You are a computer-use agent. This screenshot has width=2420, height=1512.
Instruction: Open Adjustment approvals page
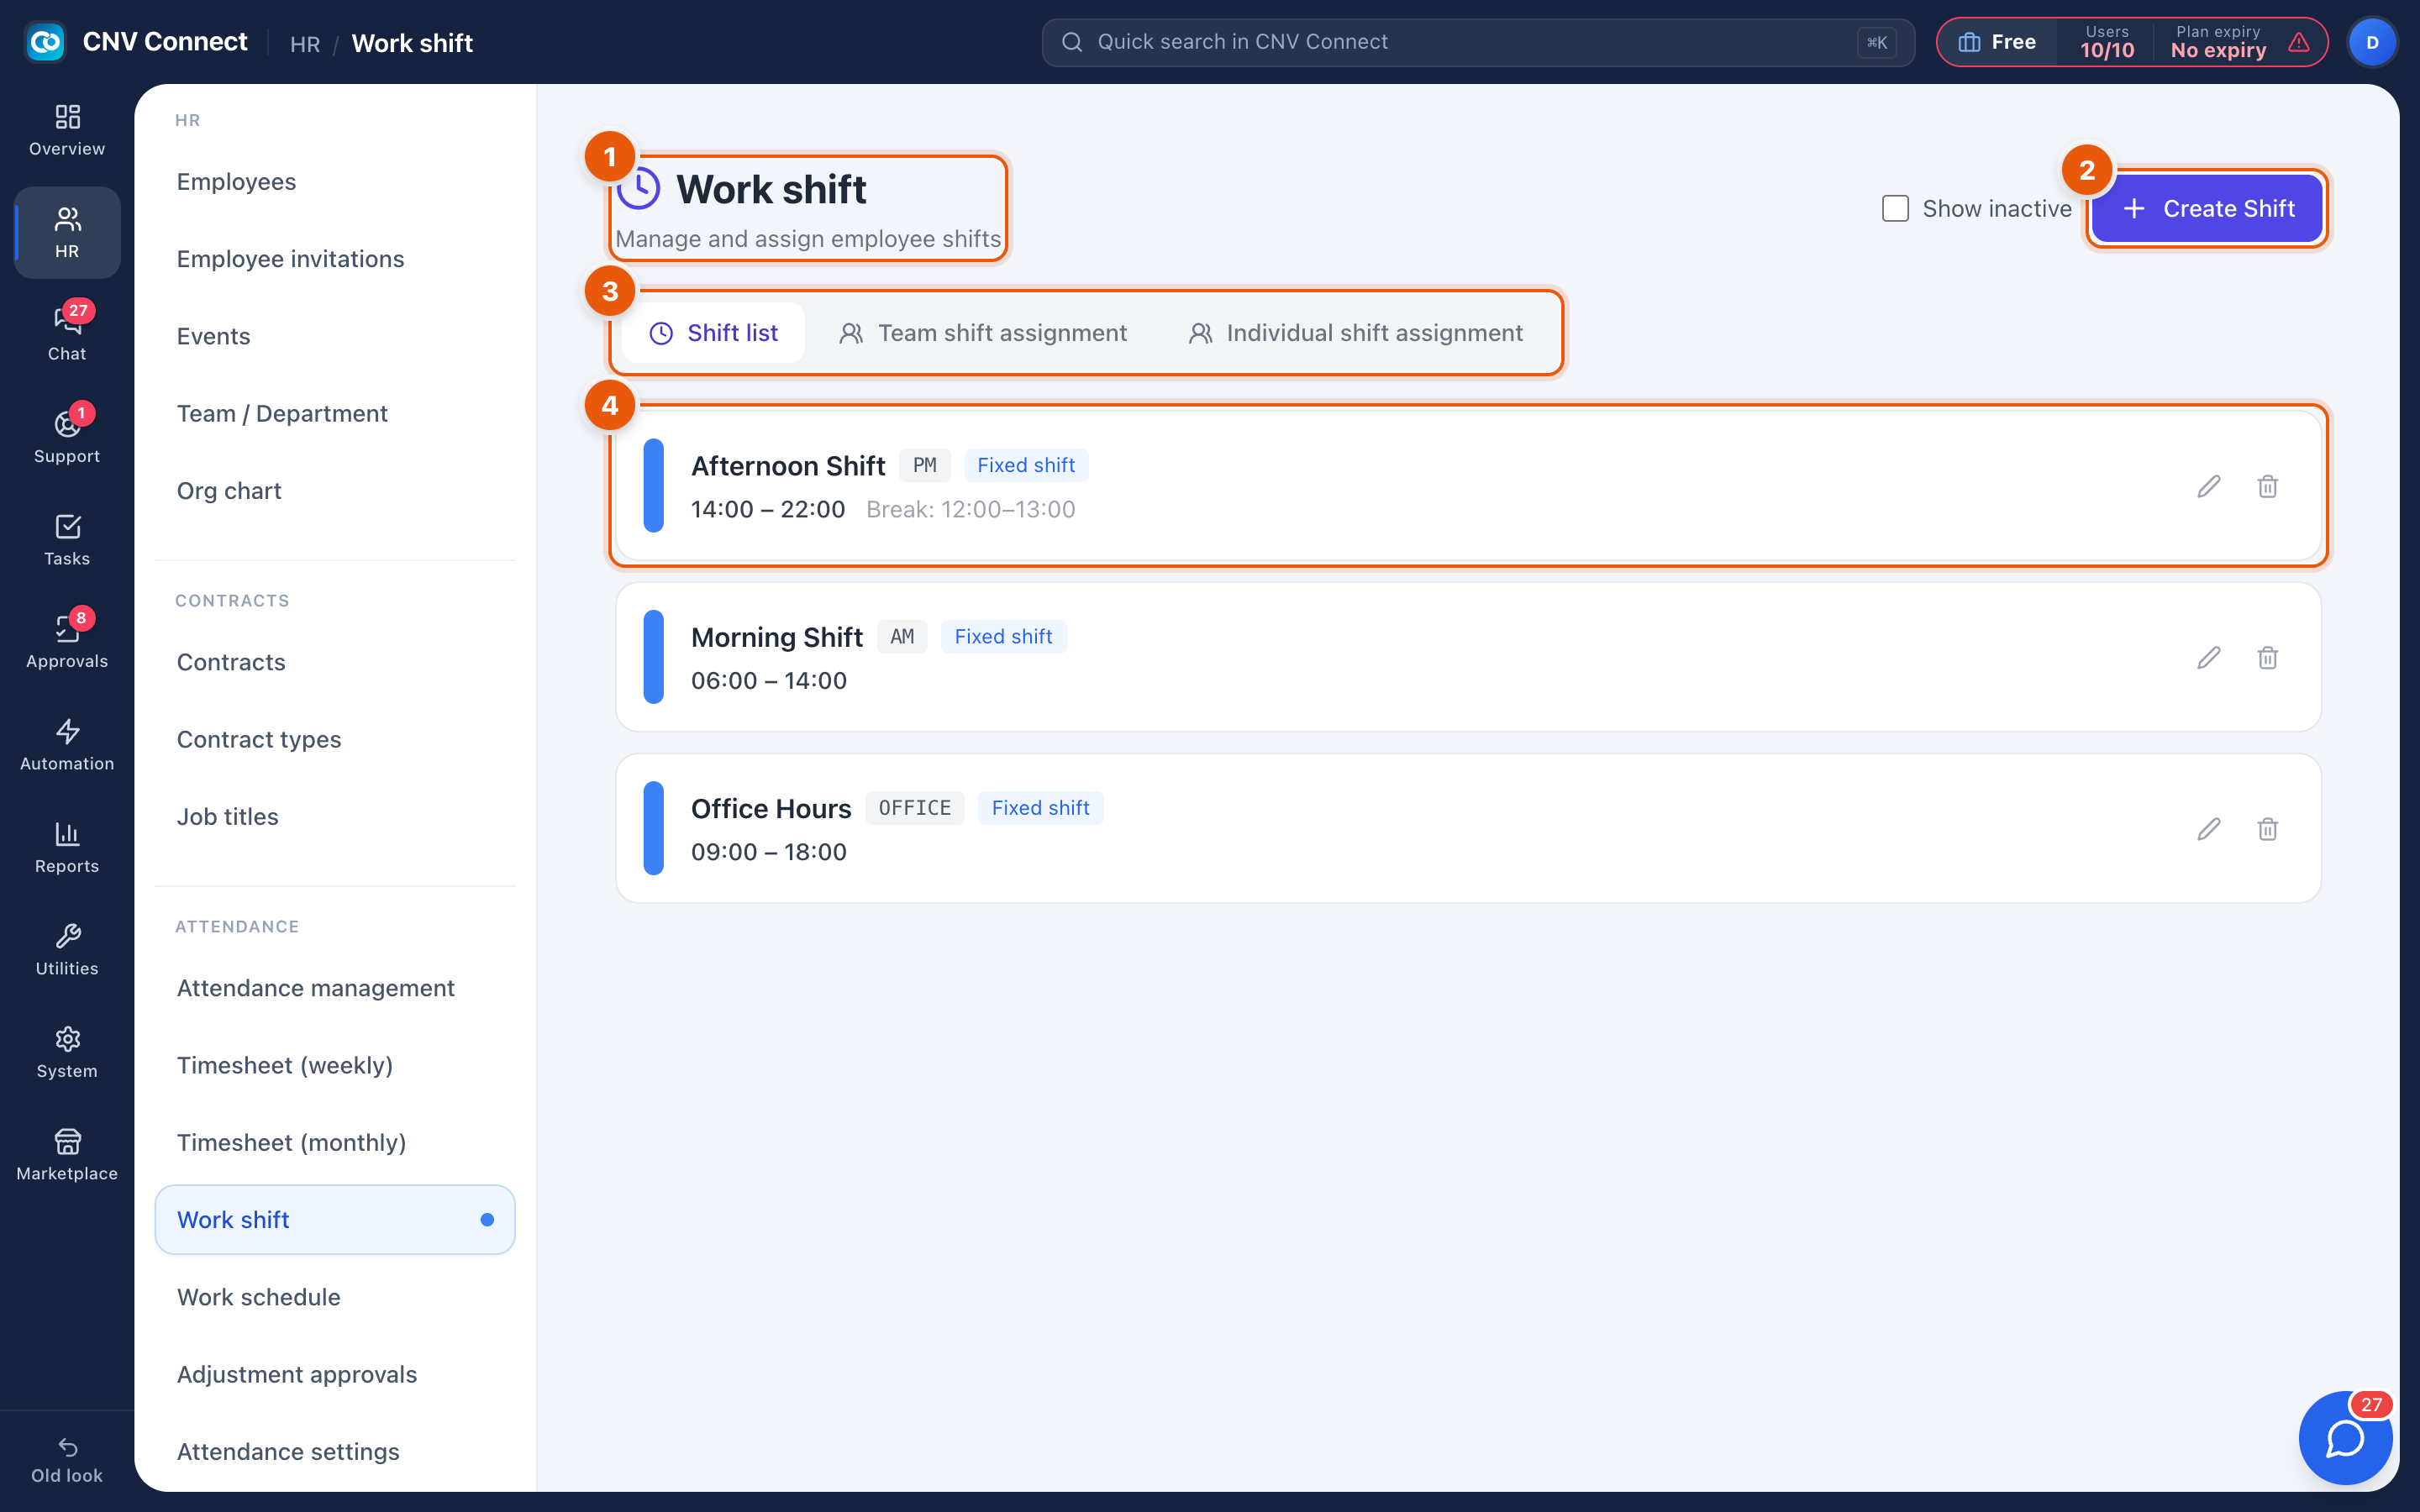[x=335, y=1375]
